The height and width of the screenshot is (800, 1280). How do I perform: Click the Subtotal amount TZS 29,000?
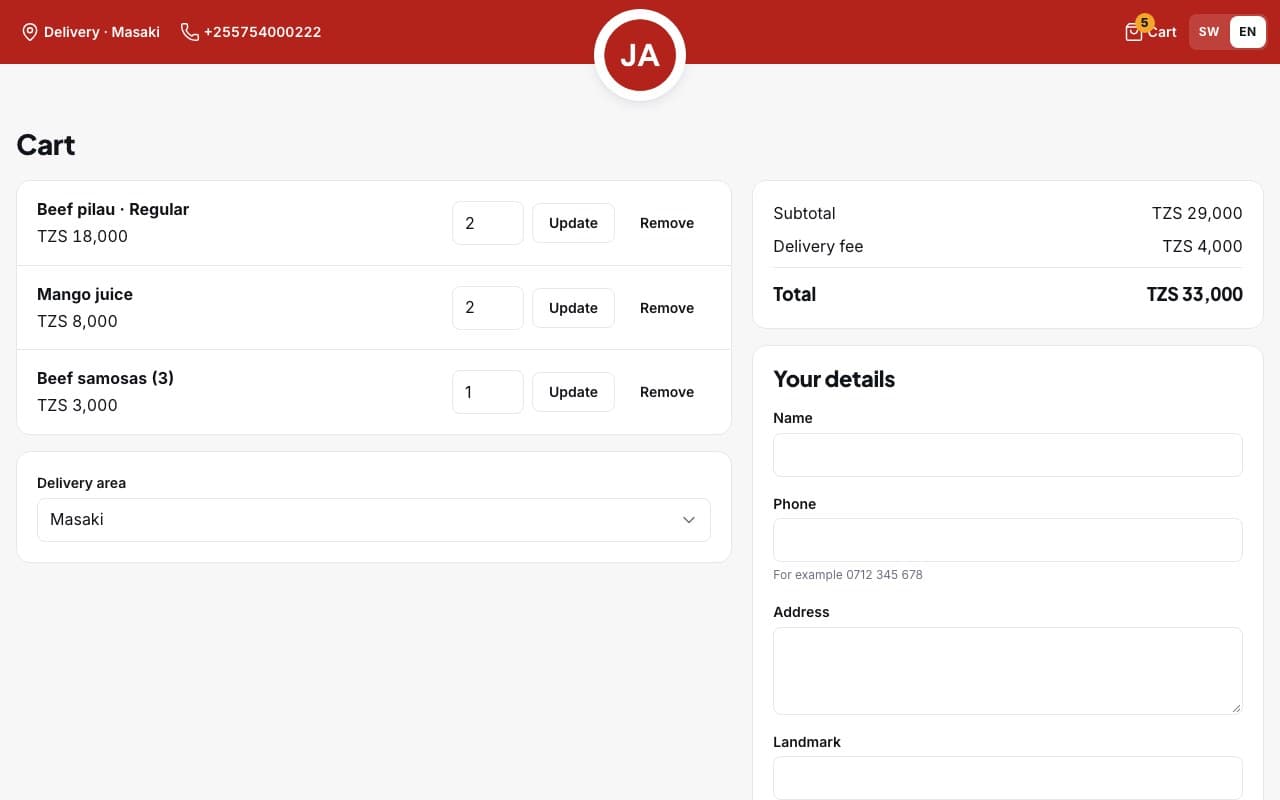(1197, 213)
